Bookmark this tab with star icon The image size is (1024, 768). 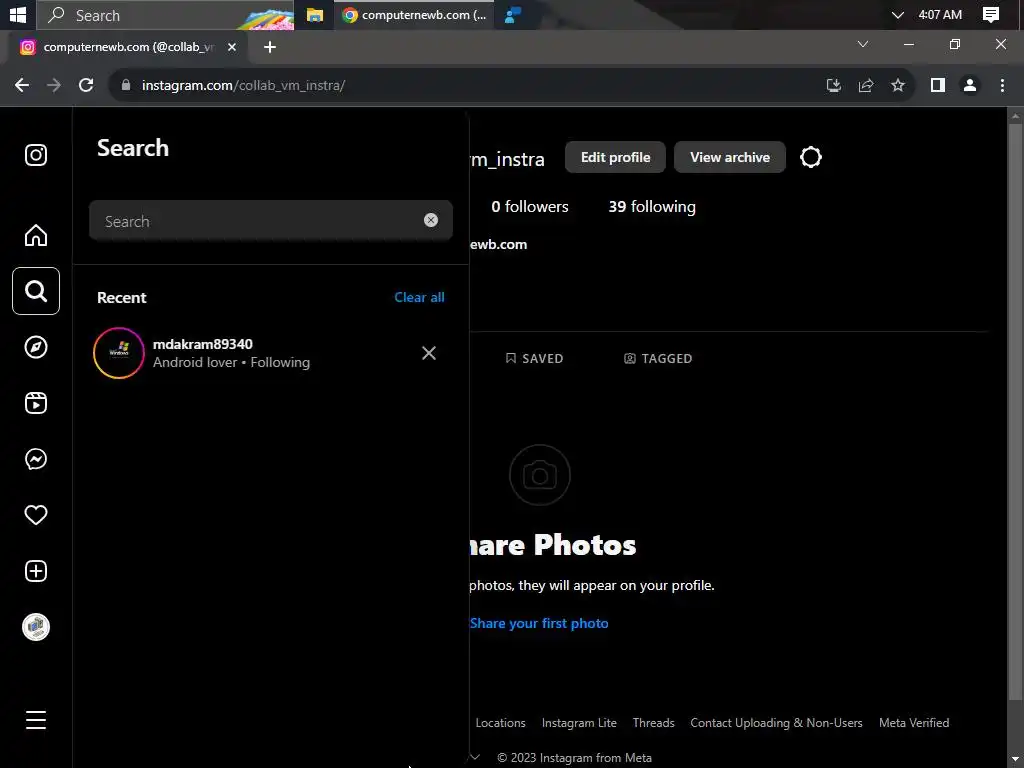[898, 86]
